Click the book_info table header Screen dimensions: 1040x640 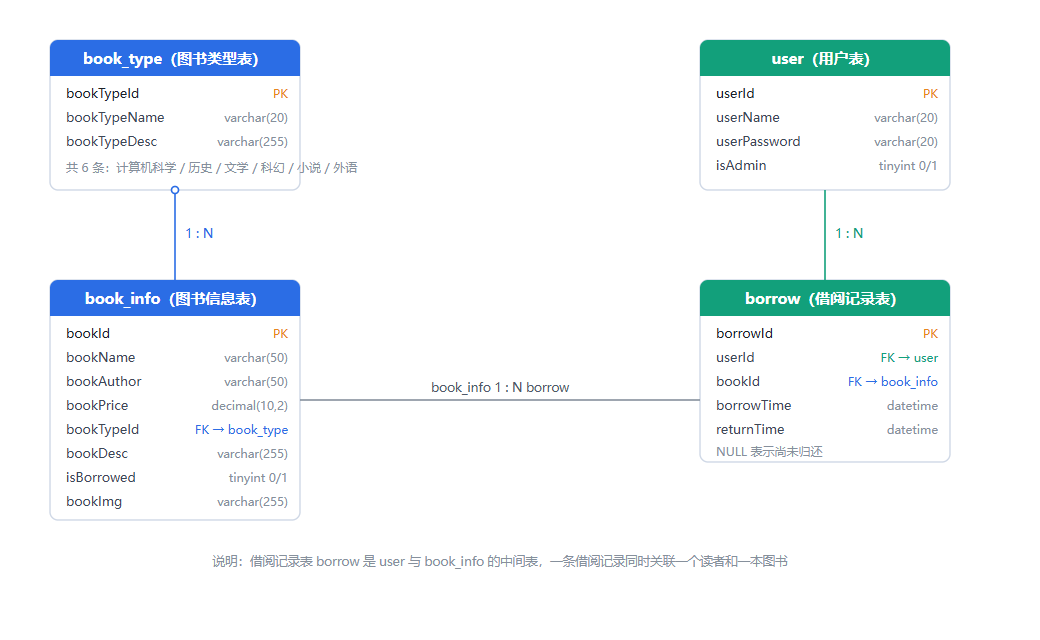point(174,298)
